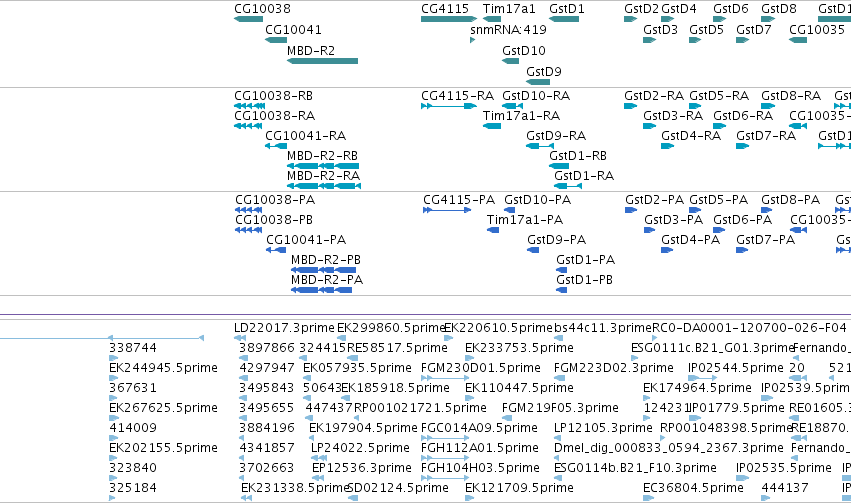
Task: Click the GstD2-RA transcript label
Action: coord(654,96)
